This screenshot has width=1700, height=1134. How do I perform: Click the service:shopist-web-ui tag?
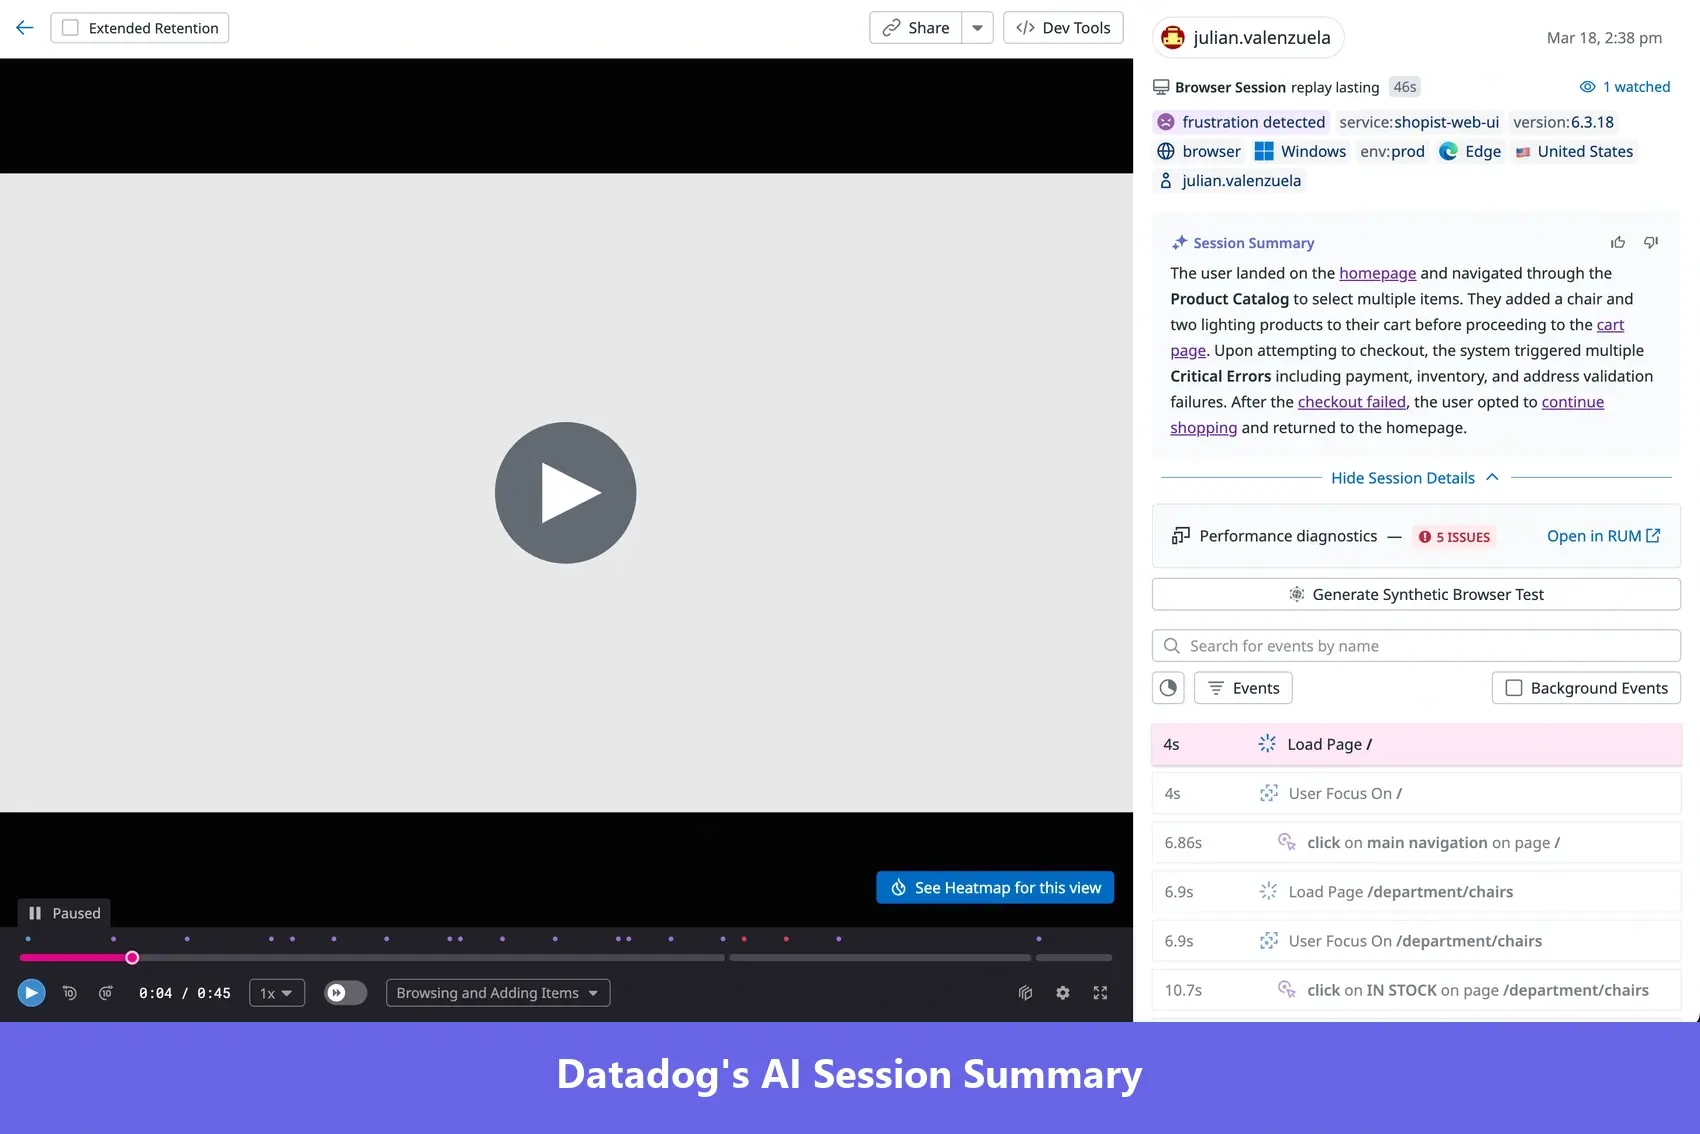[1419, 122]
